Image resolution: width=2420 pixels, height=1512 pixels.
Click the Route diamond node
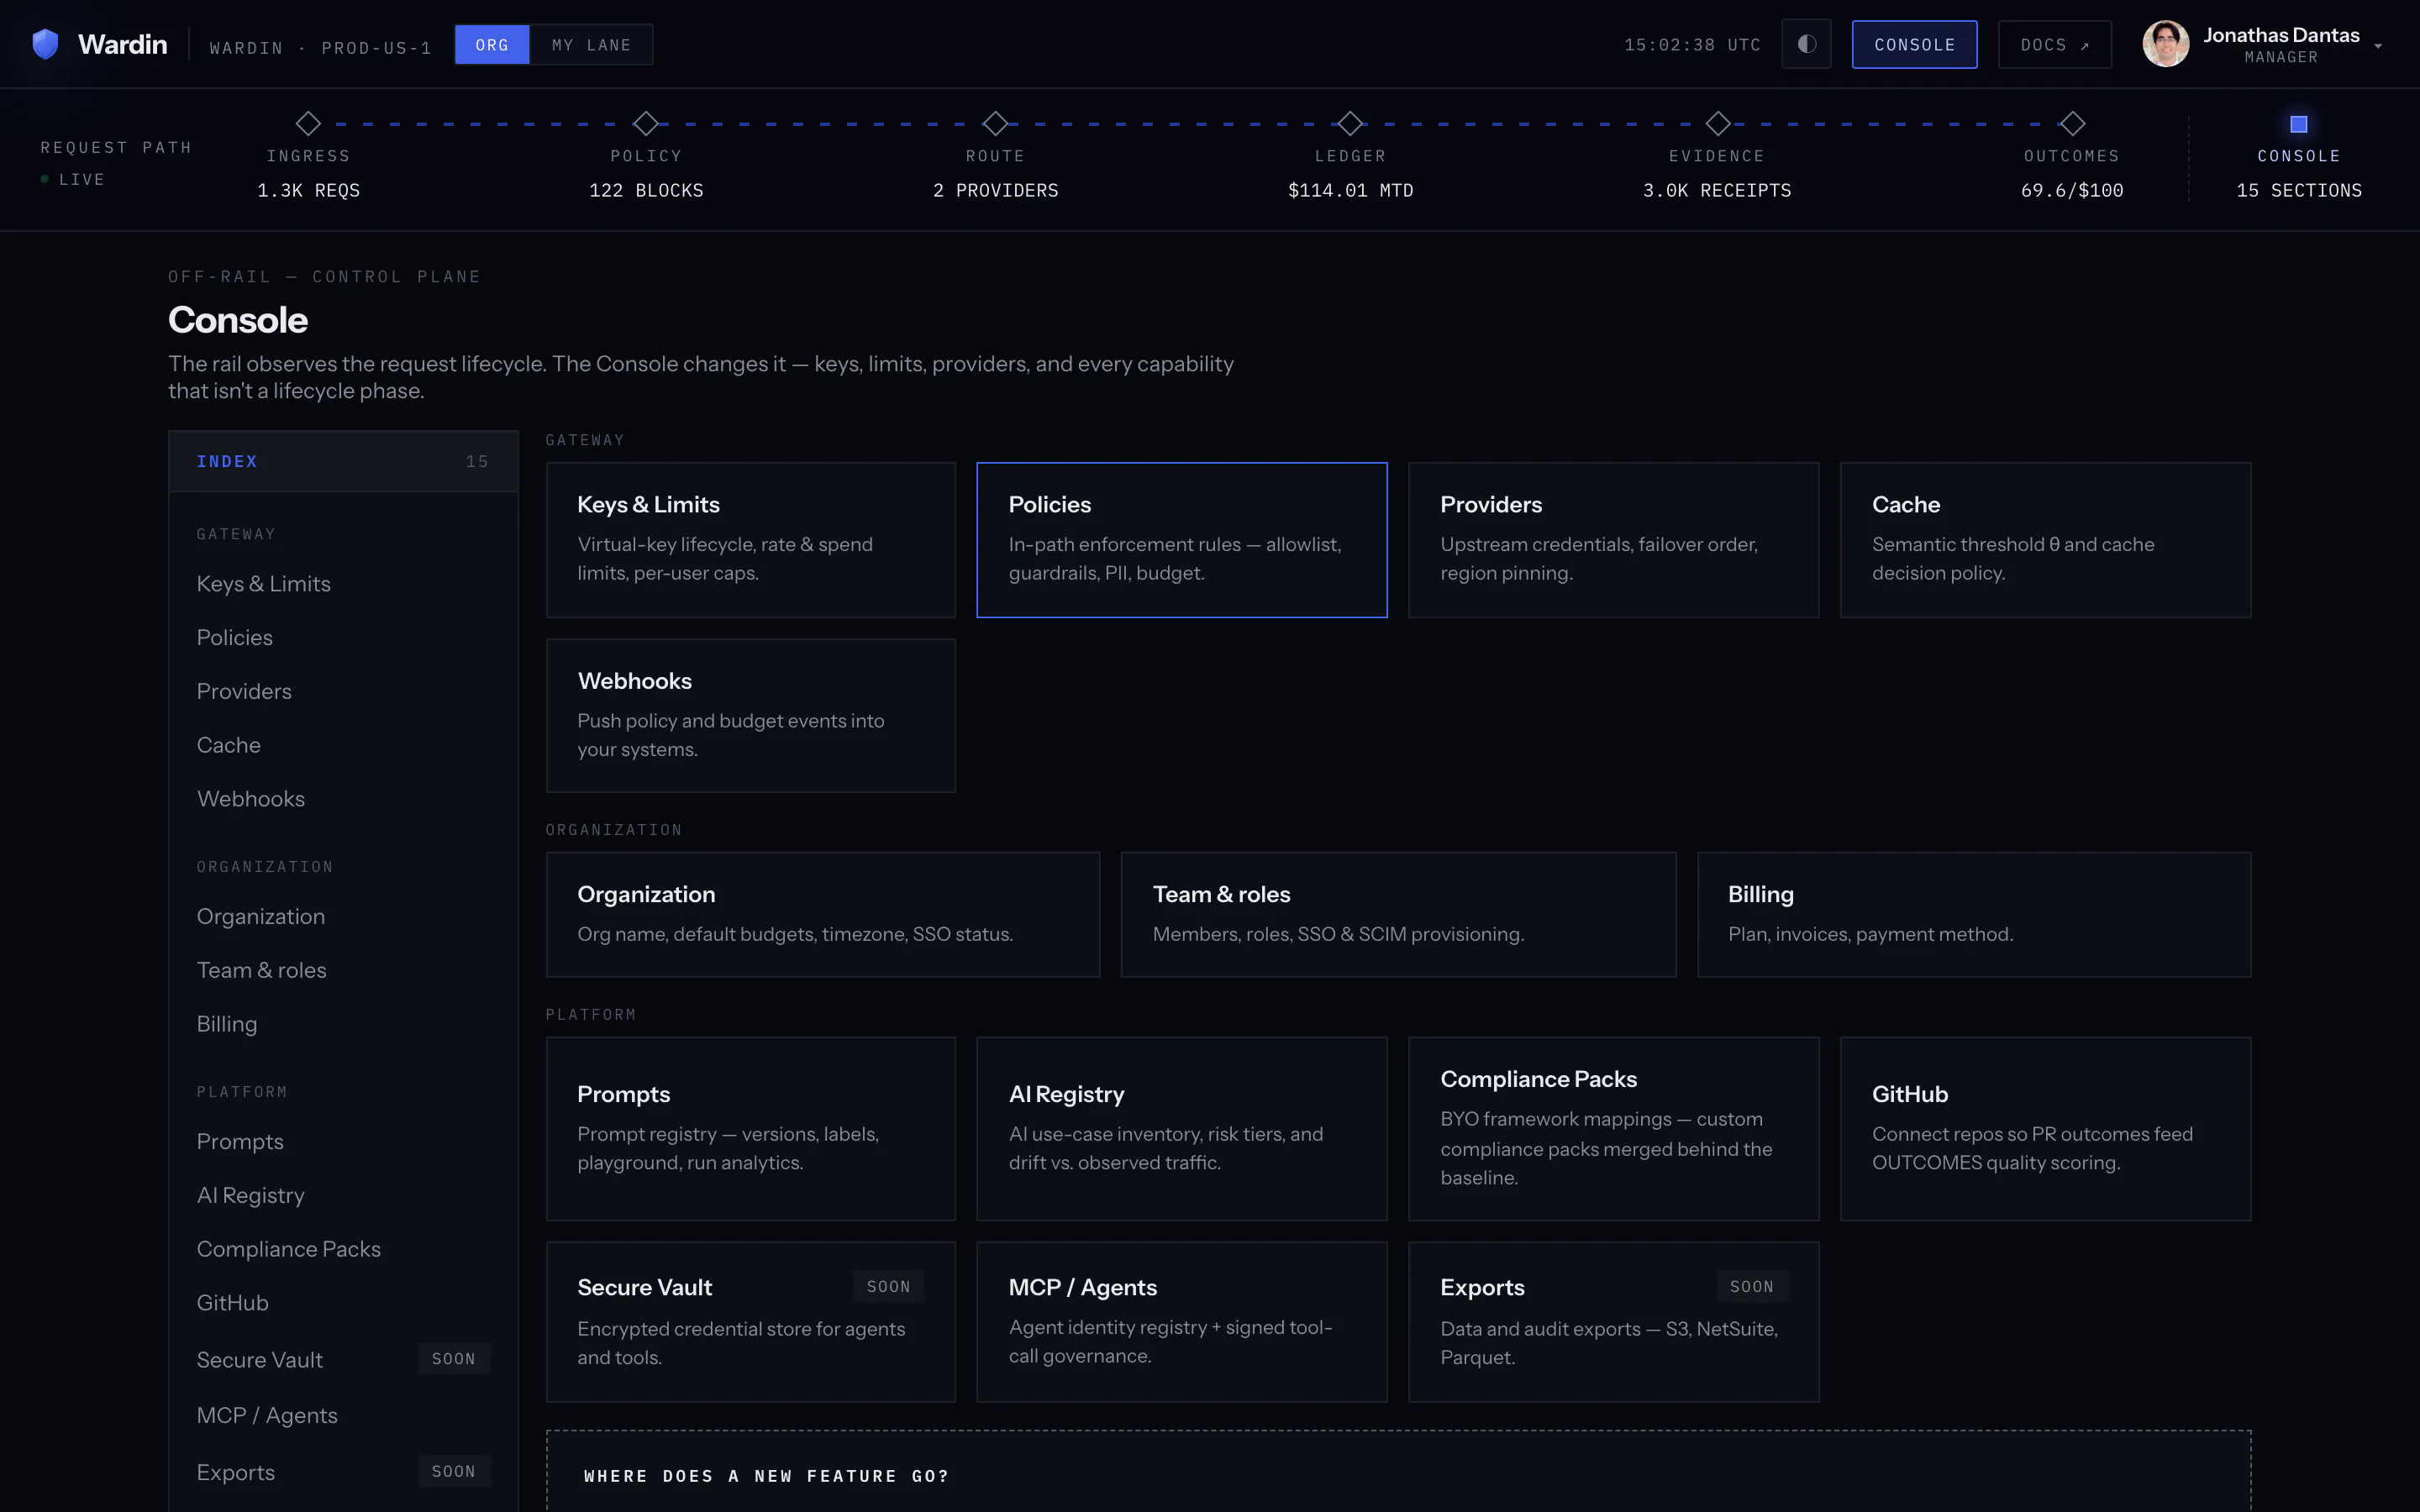click(995, 123)
